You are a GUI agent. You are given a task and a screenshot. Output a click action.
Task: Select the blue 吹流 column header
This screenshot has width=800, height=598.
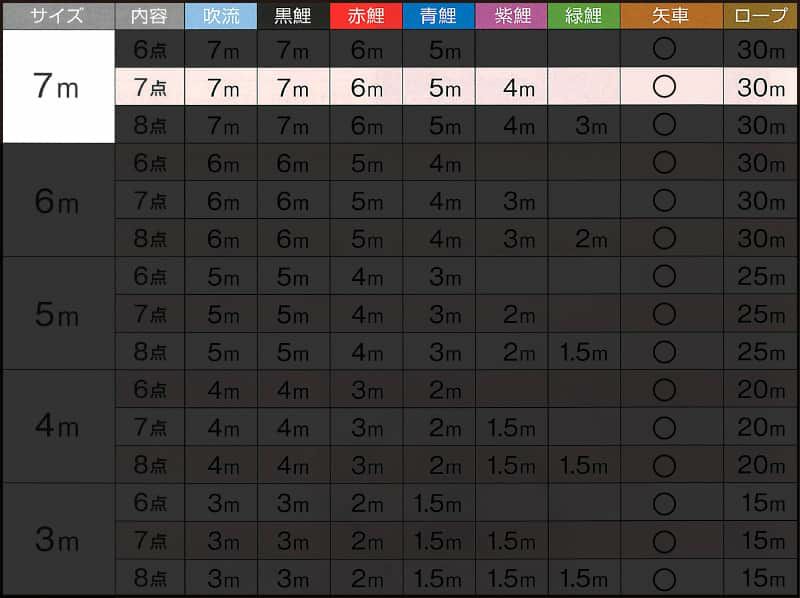[x=221, y=16]
